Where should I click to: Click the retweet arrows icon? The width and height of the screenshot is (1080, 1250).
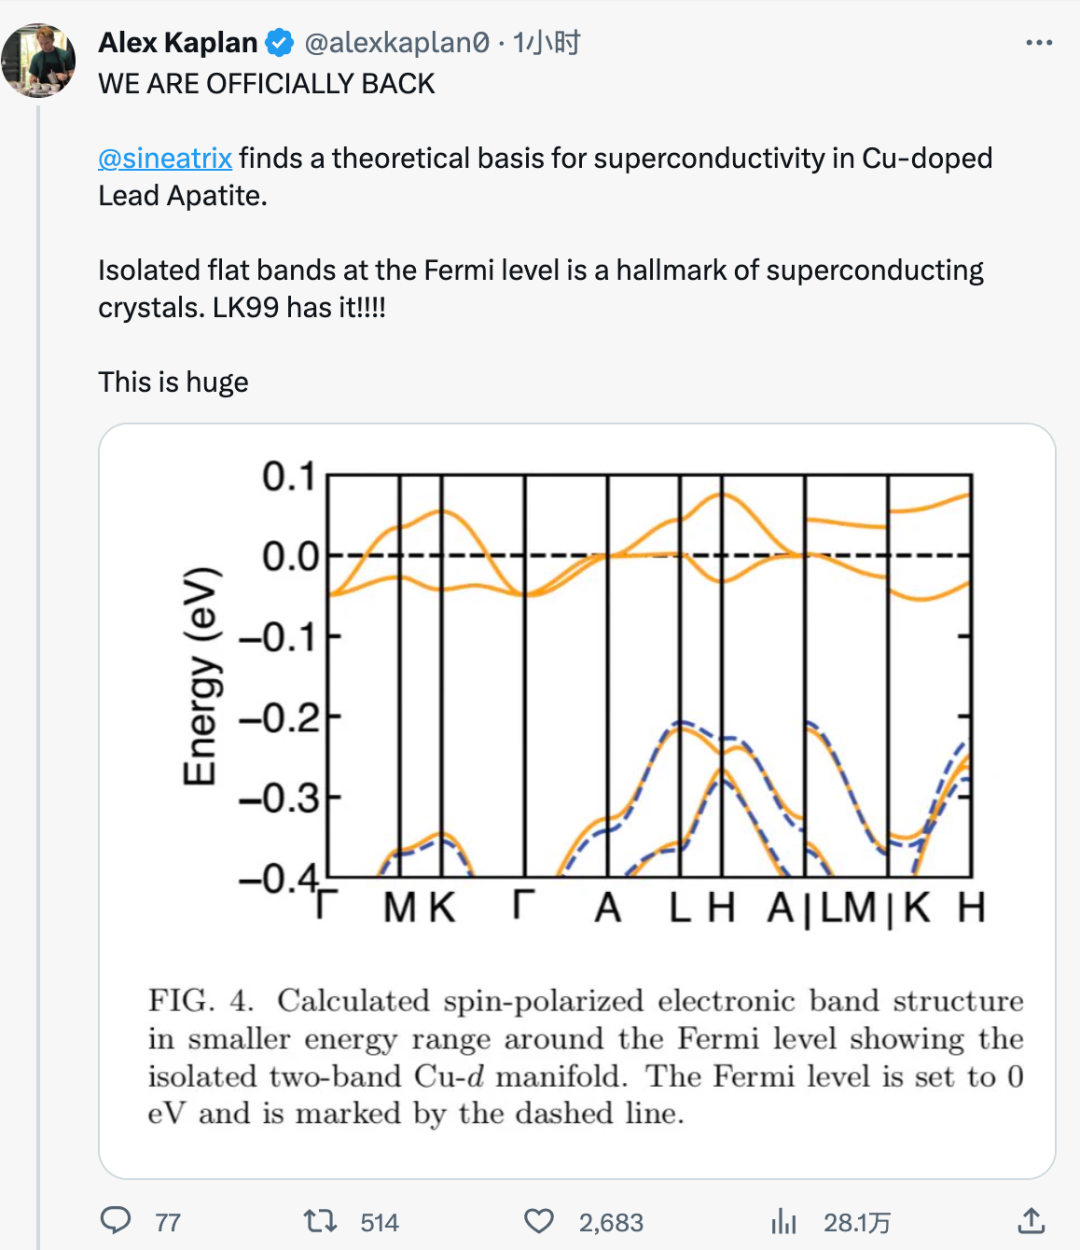click(x=320, y=1221)
